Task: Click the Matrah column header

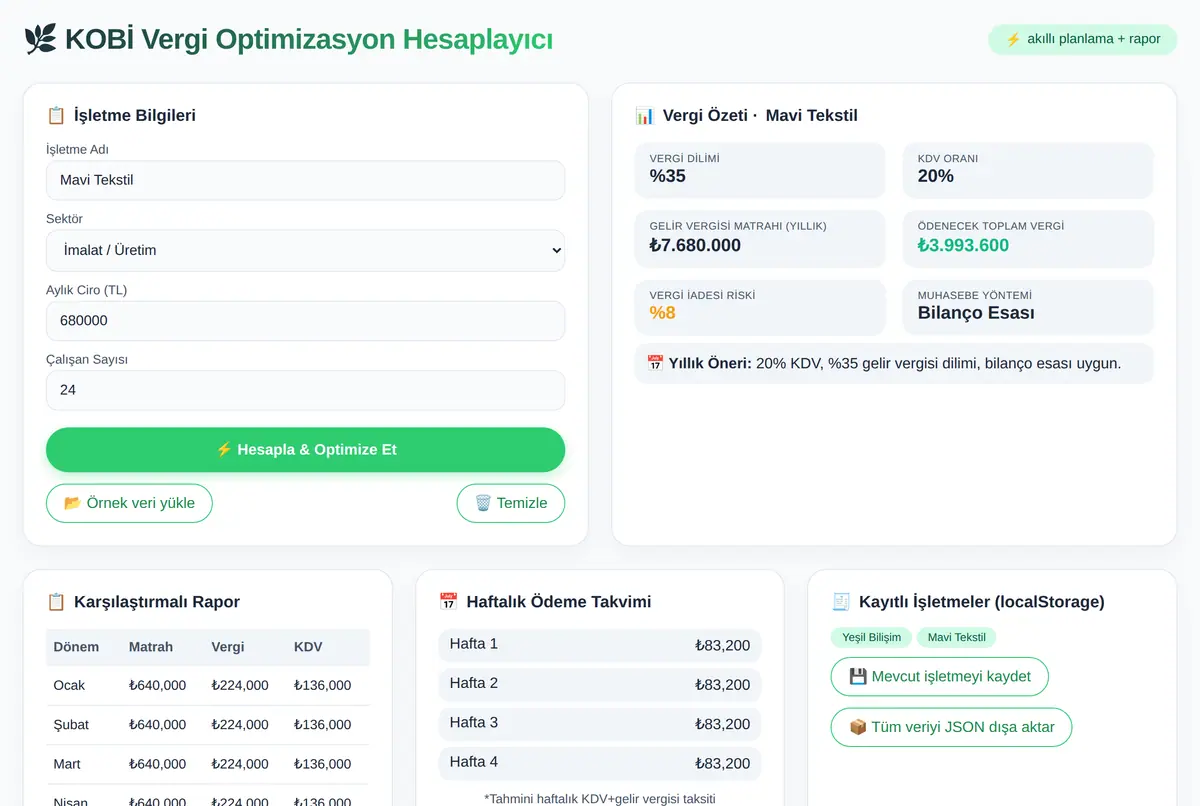Action: tap(151, 647)
